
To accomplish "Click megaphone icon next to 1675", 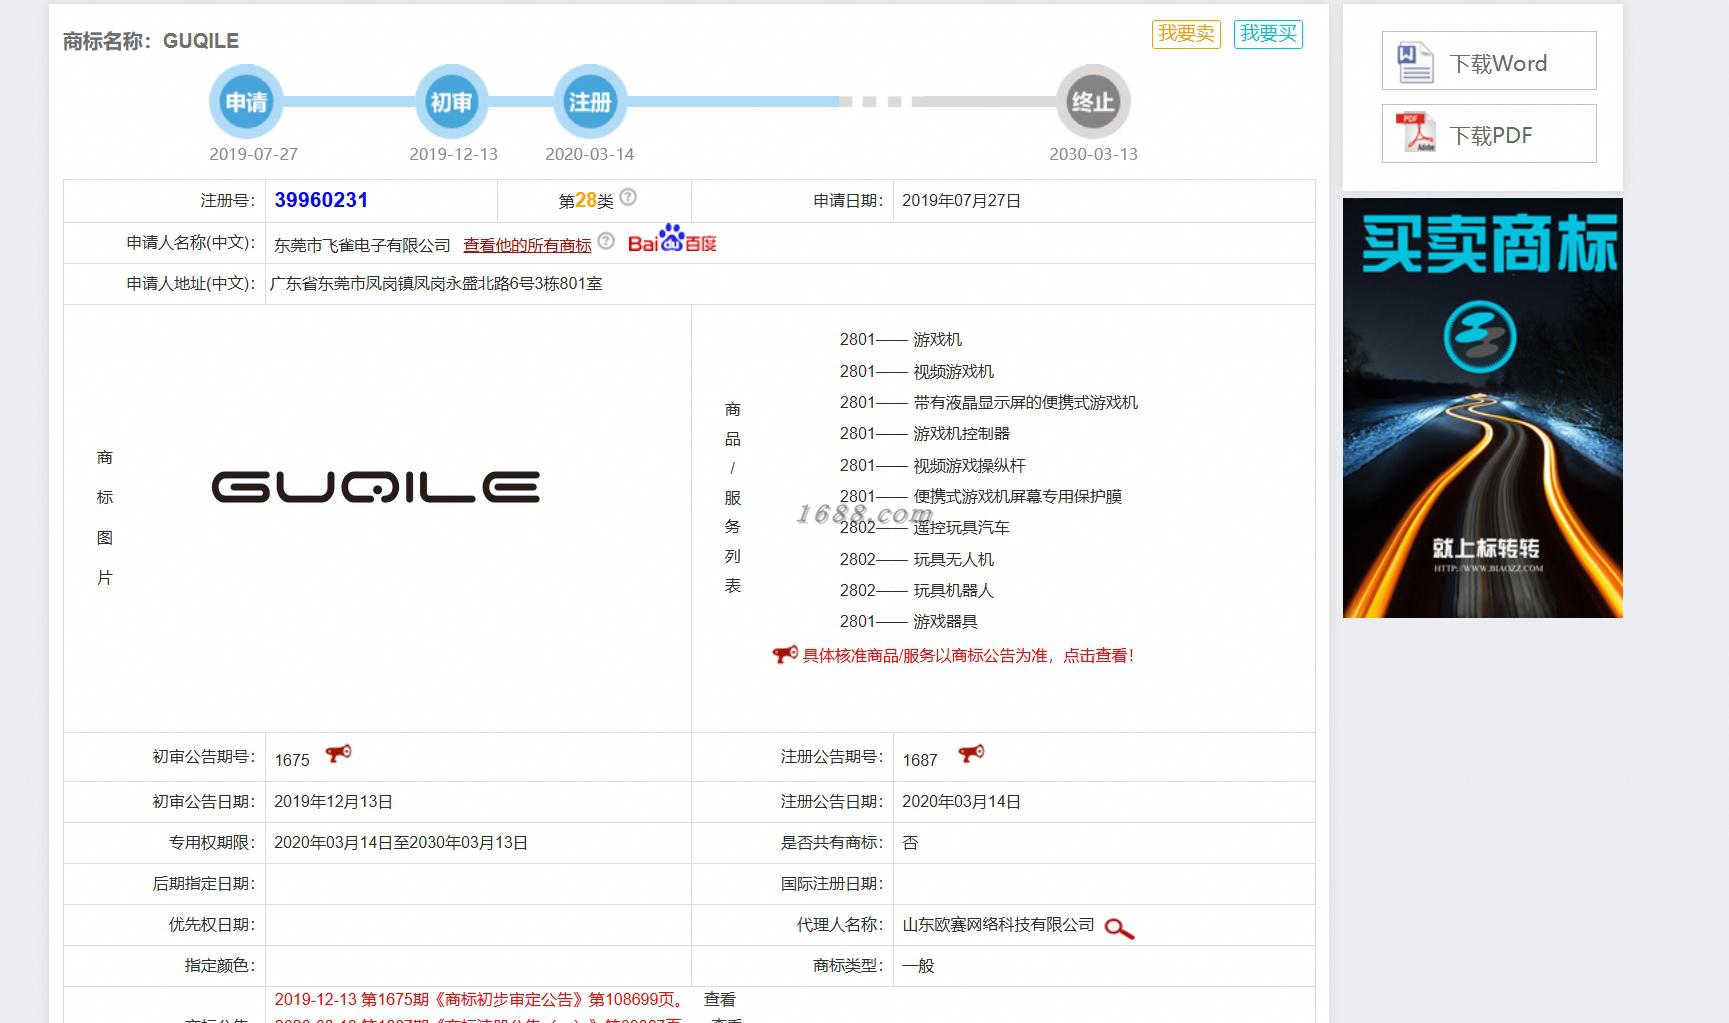I will coord(339,754).
